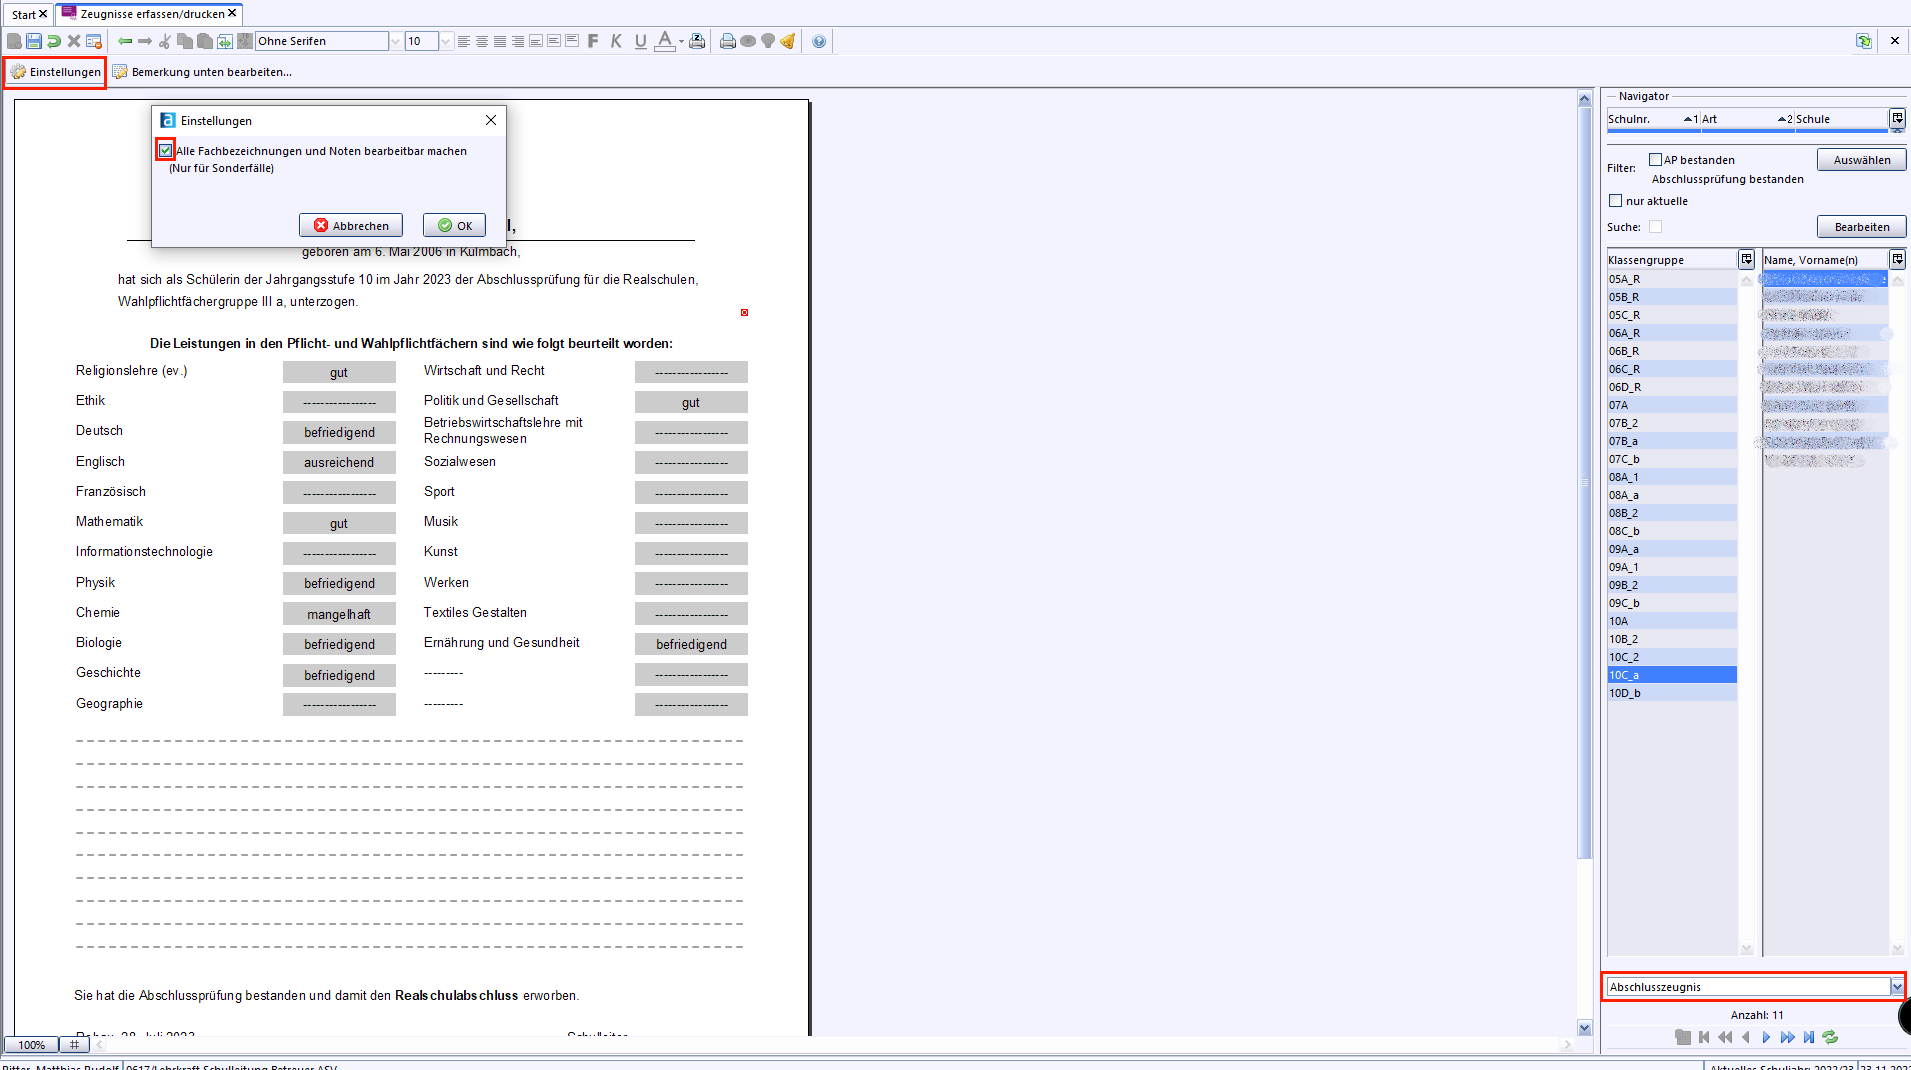Close the Einstellungen dialog with X
1911x1070 pixels.
(x=491, y=120)
